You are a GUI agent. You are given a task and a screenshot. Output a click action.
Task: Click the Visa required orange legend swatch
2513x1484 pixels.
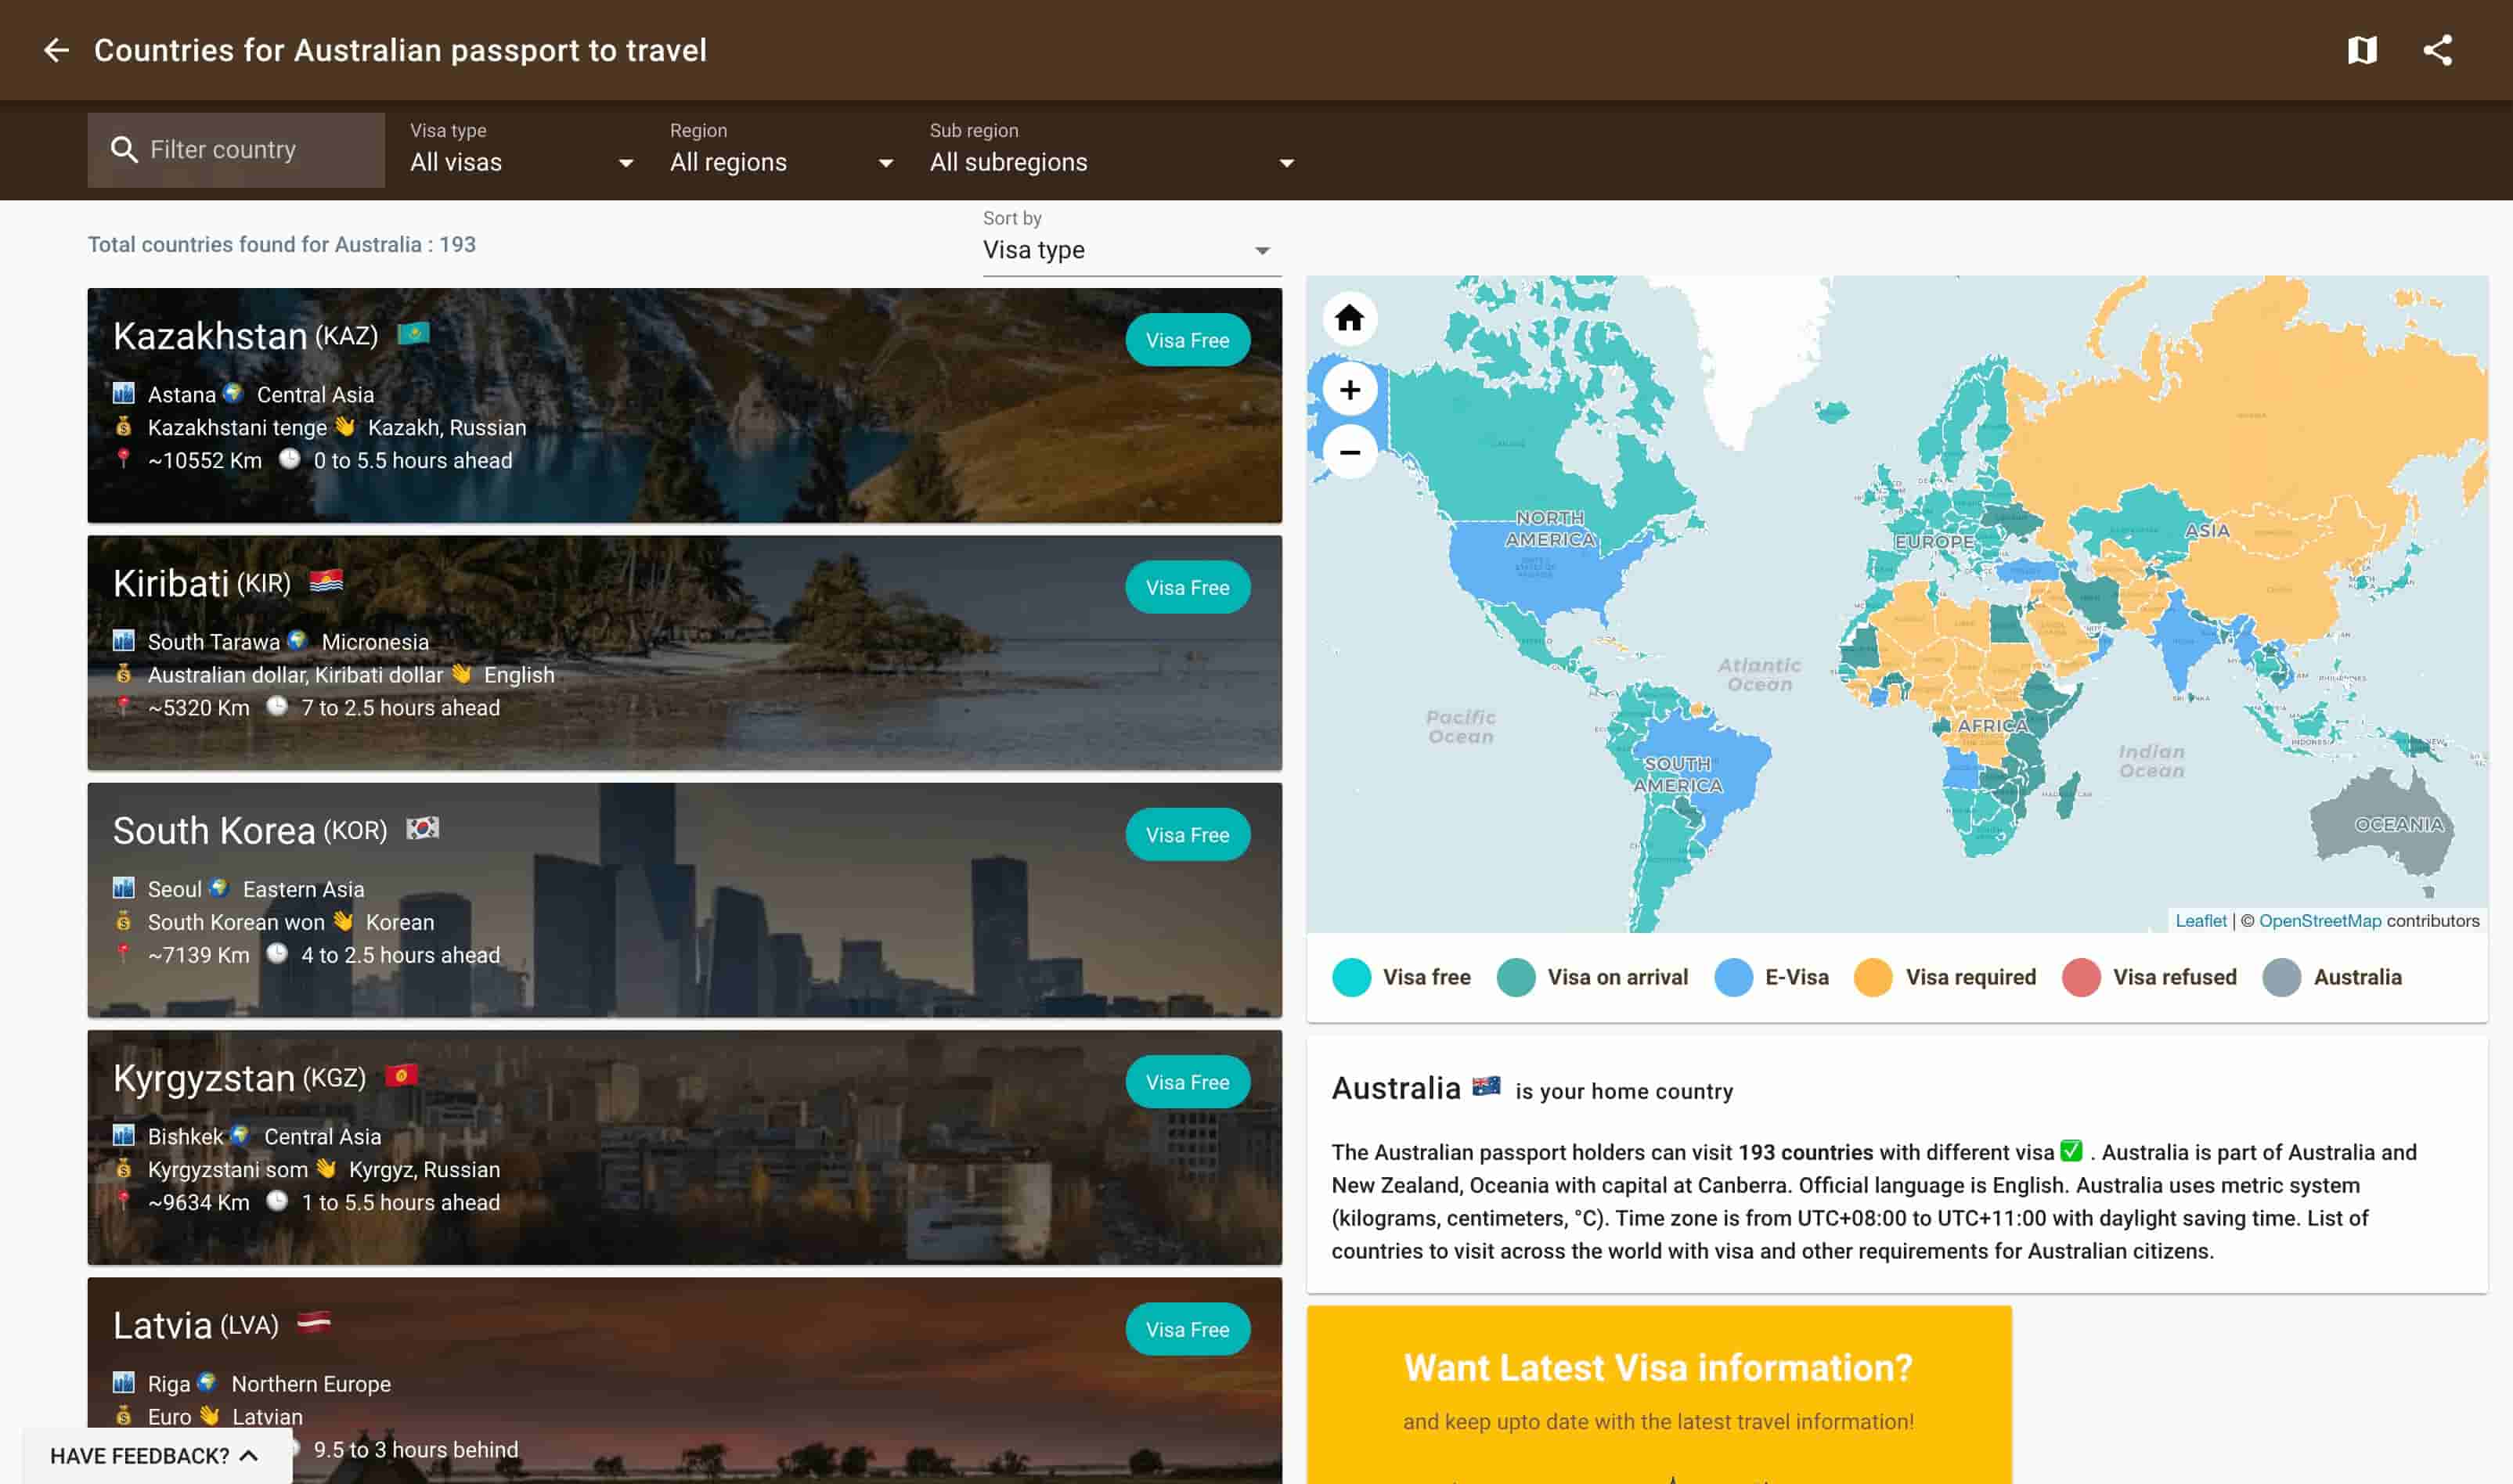(x=1872, y=977)
